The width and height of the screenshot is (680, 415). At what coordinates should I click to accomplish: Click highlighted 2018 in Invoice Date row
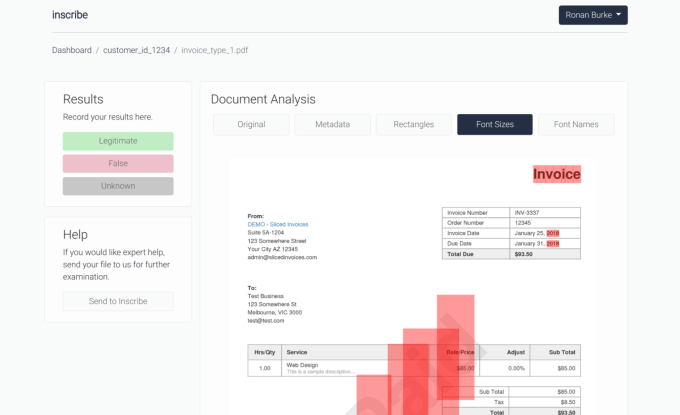pyautogui.click(x=553, y=233)
